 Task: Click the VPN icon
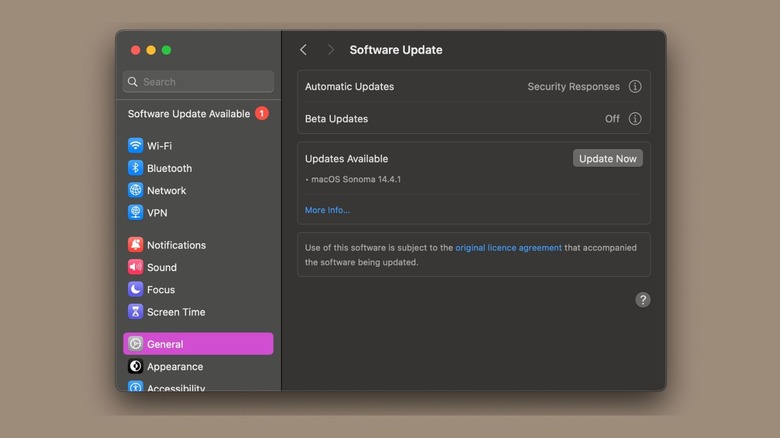135,213
